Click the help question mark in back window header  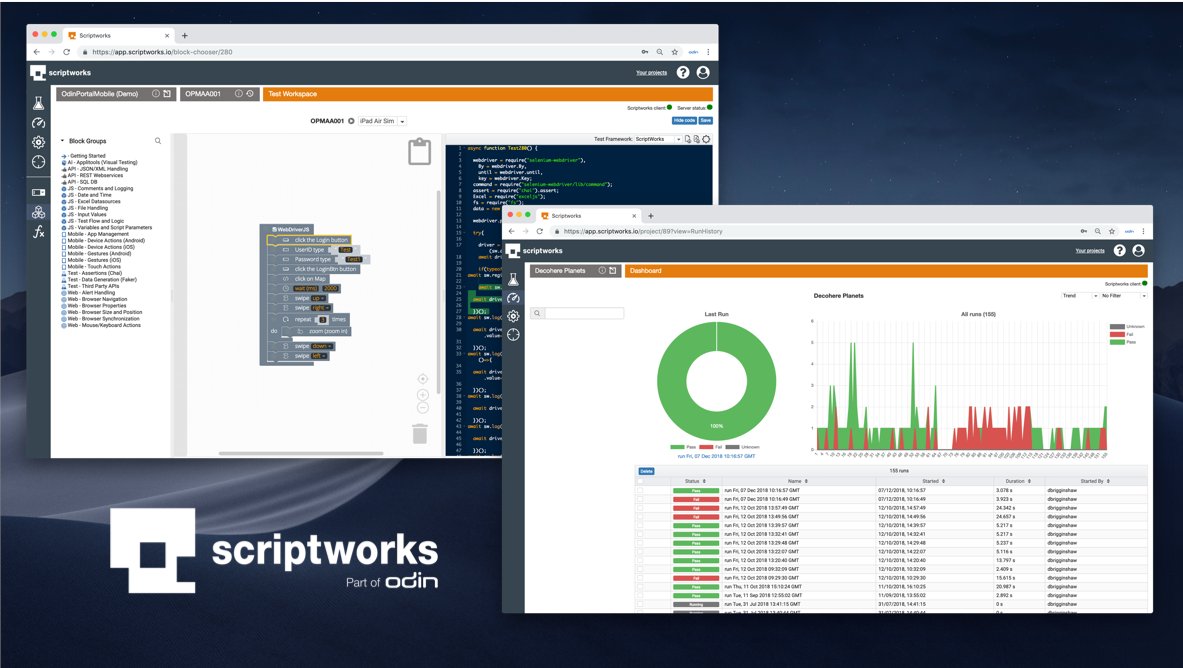pyautogui.click(x=683, y=72)
